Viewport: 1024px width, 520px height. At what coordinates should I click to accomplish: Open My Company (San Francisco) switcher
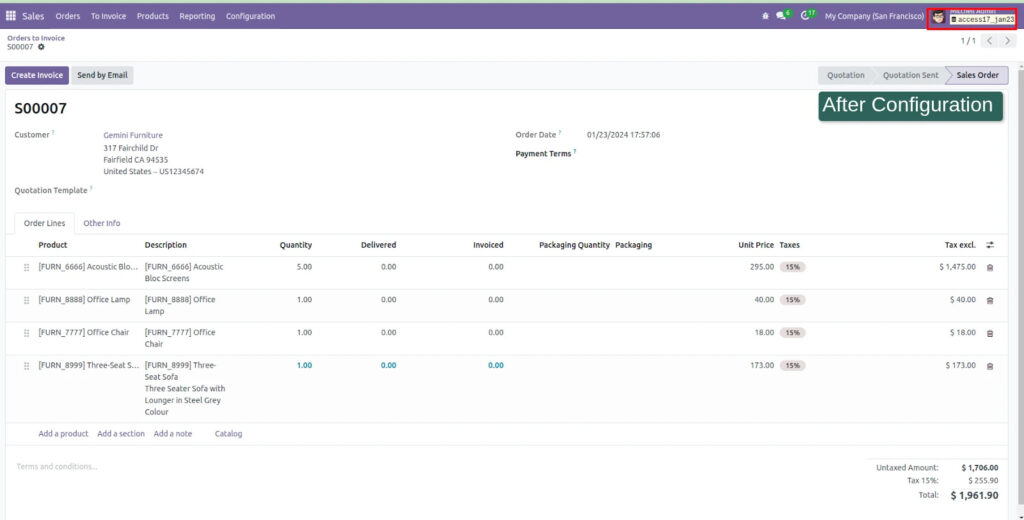coord(874,16)
